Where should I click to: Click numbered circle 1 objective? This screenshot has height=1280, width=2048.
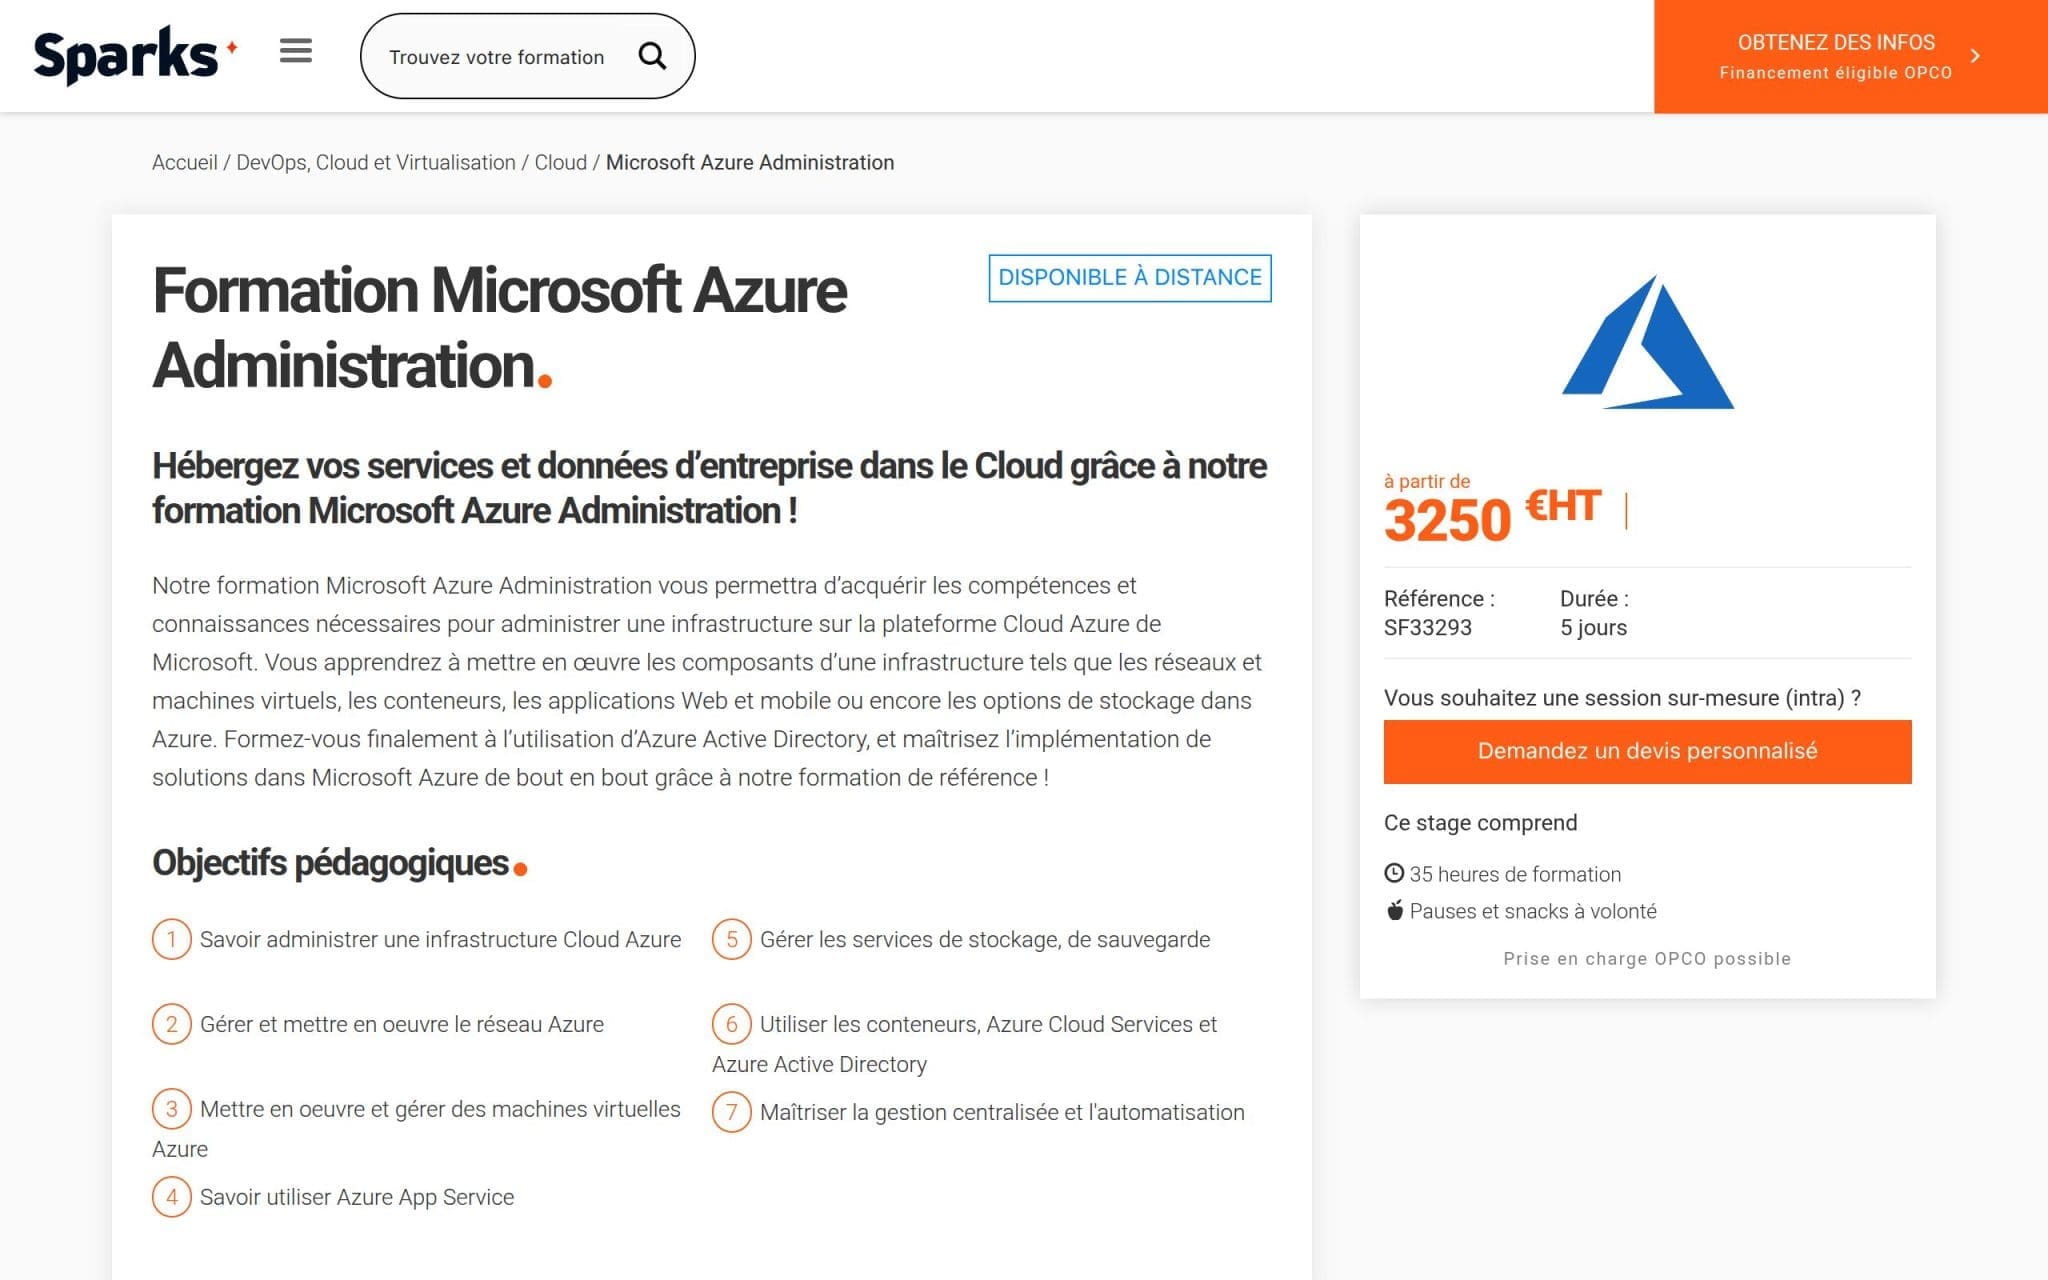click(172, 939)
